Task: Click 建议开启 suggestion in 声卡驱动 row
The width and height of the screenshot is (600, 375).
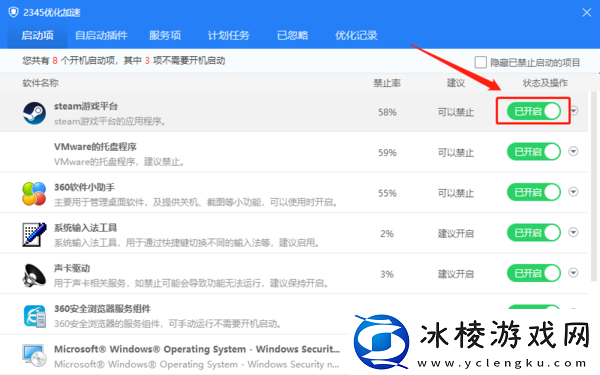Action: click(456, 274)
